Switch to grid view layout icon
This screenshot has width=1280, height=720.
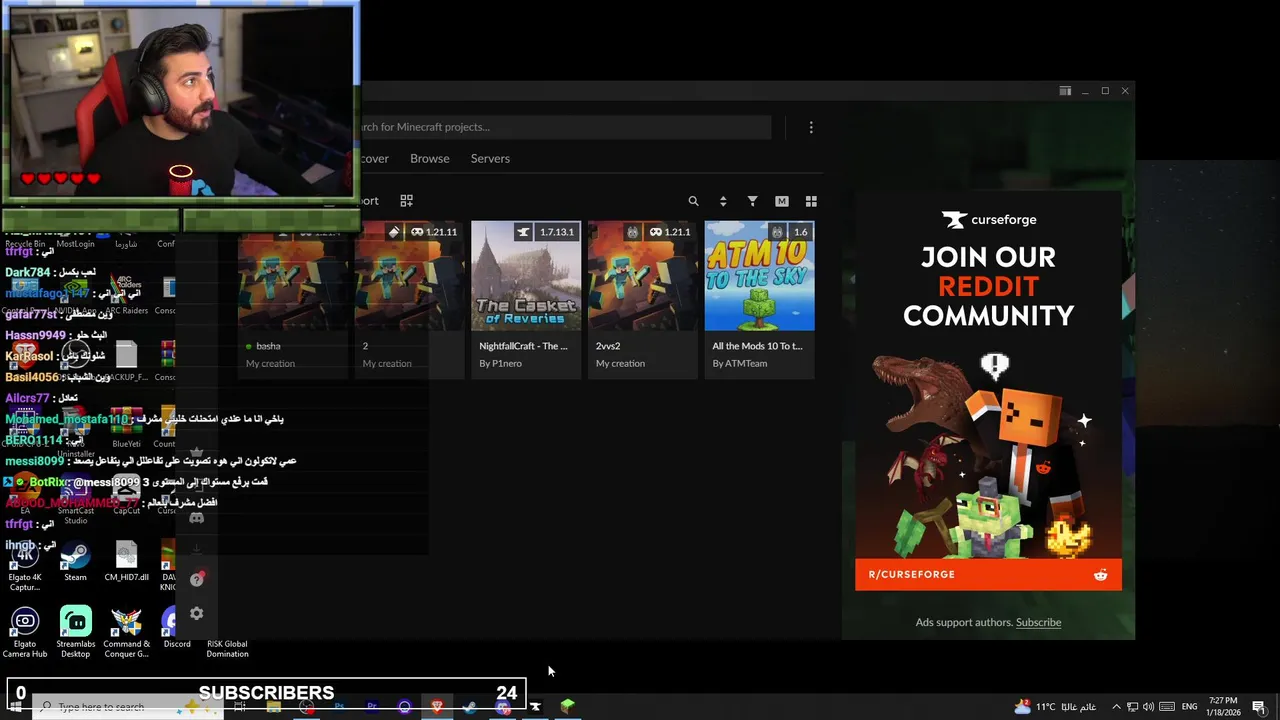(811, 201)
